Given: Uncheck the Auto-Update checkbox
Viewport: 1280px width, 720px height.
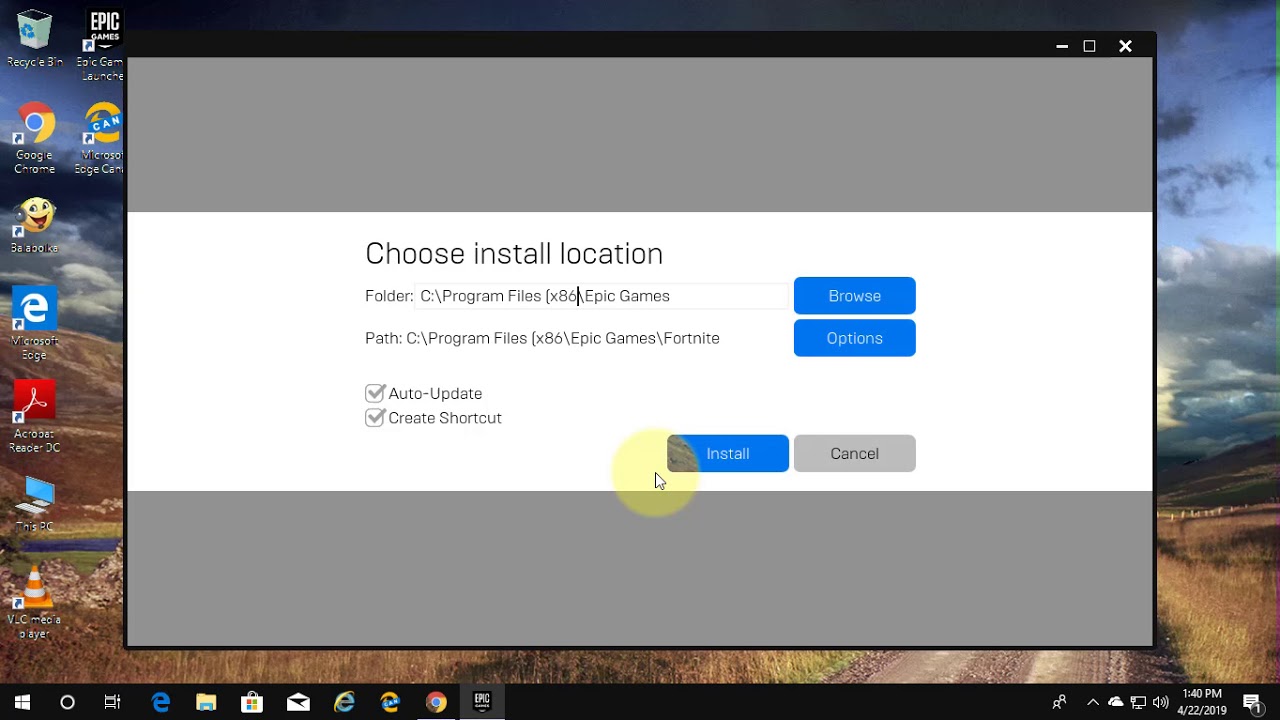Looking at the screenshot, I should (x=375, y=393).
